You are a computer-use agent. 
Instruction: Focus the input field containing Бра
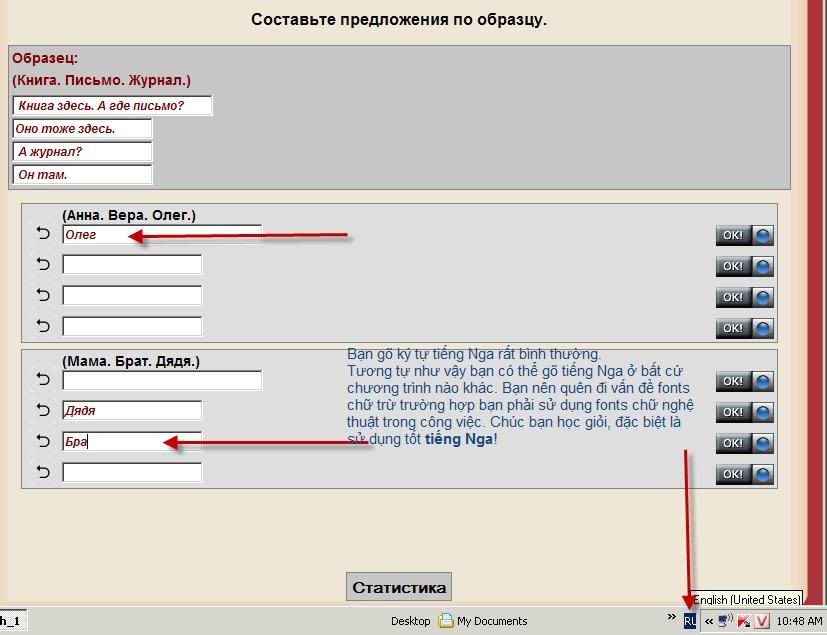pyautogui.click(x=131, y=441)
